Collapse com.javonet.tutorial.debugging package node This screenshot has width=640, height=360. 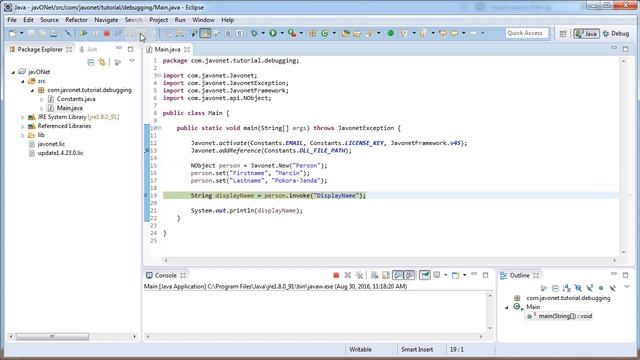32,90
